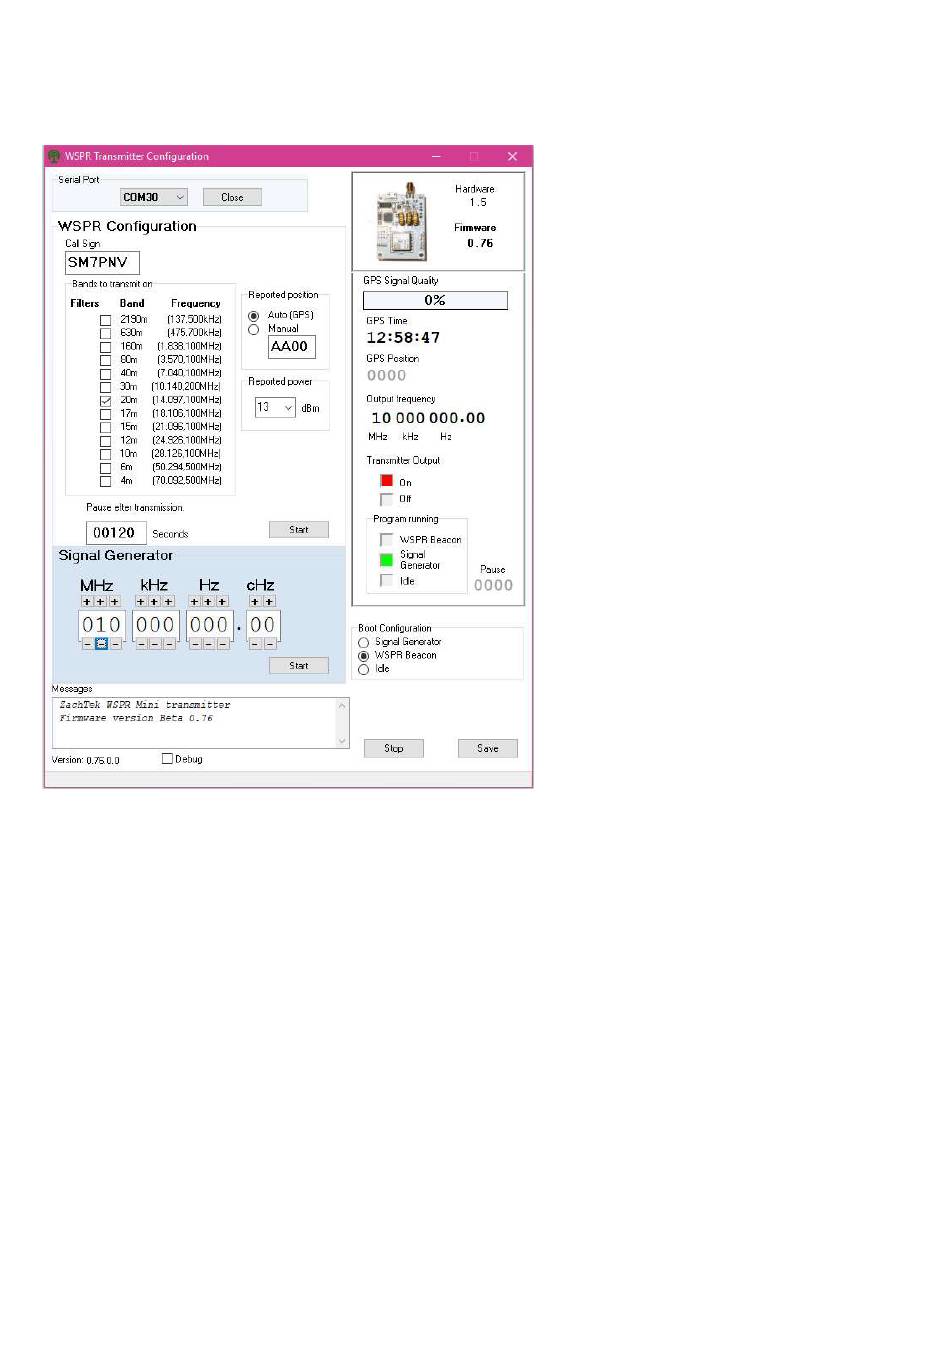Enable the 17m band checkbox
950x1369 pixels.
105,414
